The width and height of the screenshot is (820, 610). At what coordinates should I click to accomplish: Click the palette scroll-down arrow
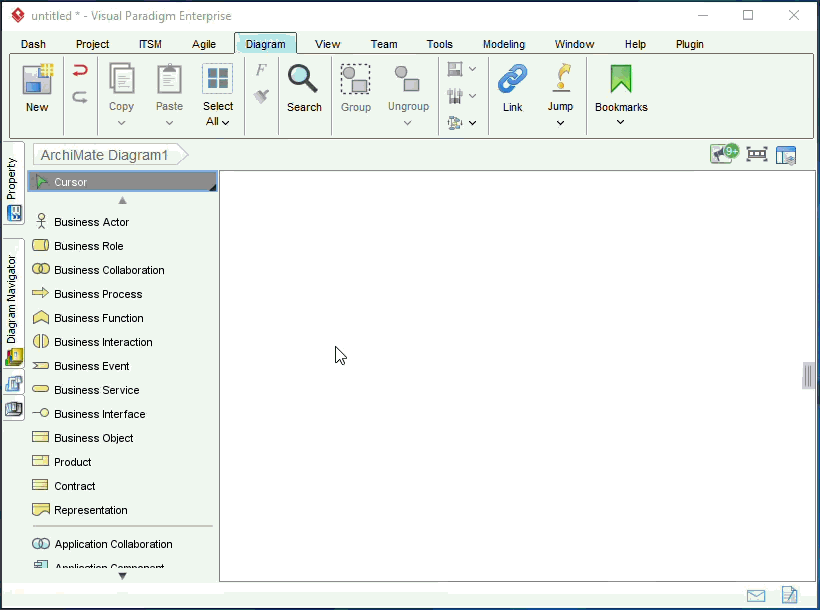click(x=122, y=576)
